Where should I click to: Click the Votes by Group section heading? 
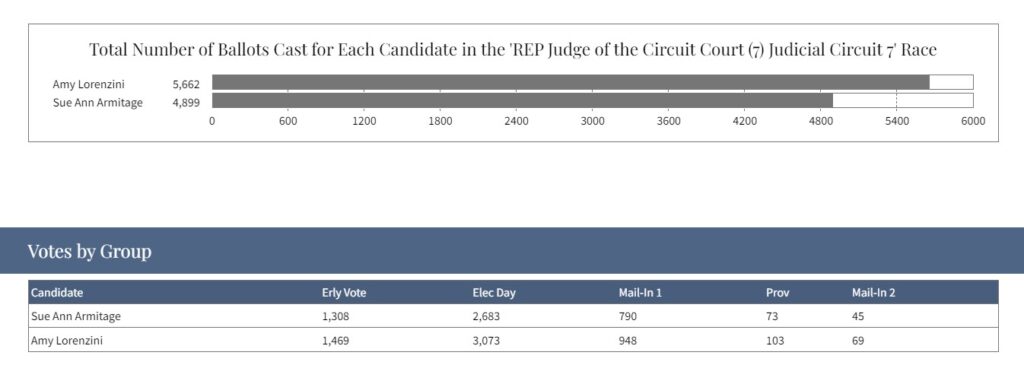89,251
